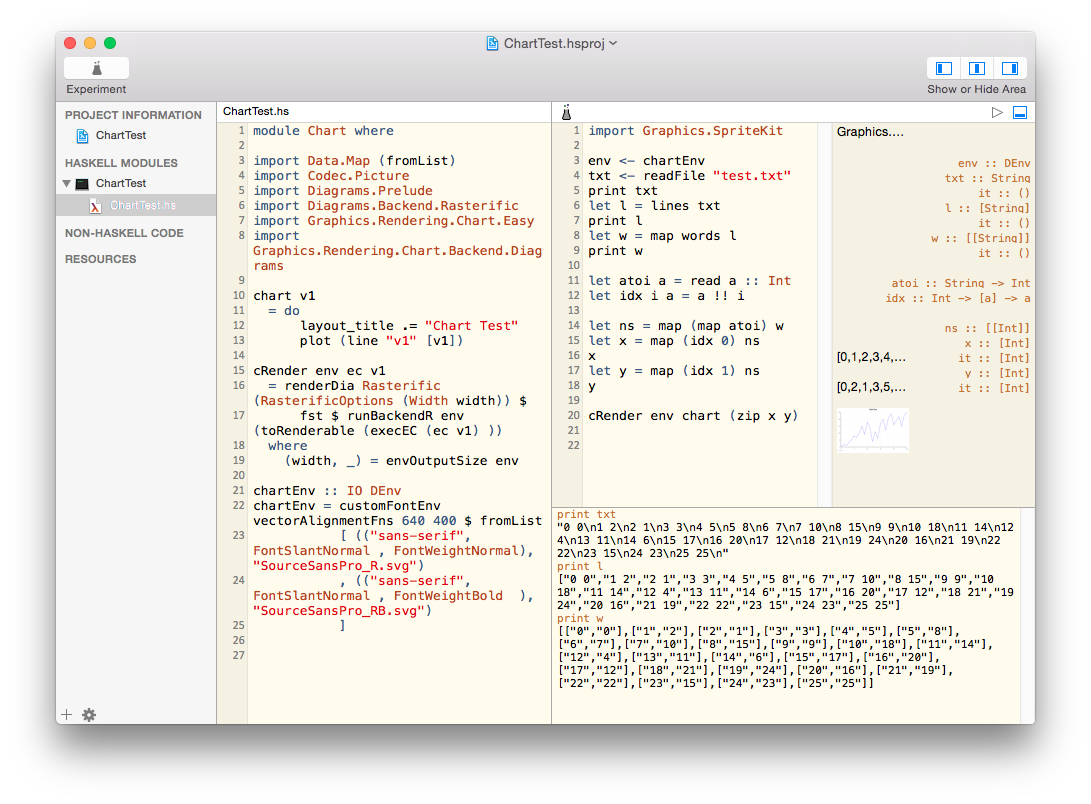The image size is (1091, 804).
Task: Click the ChartTest project information file icon
Action: [x=82, y=135]
